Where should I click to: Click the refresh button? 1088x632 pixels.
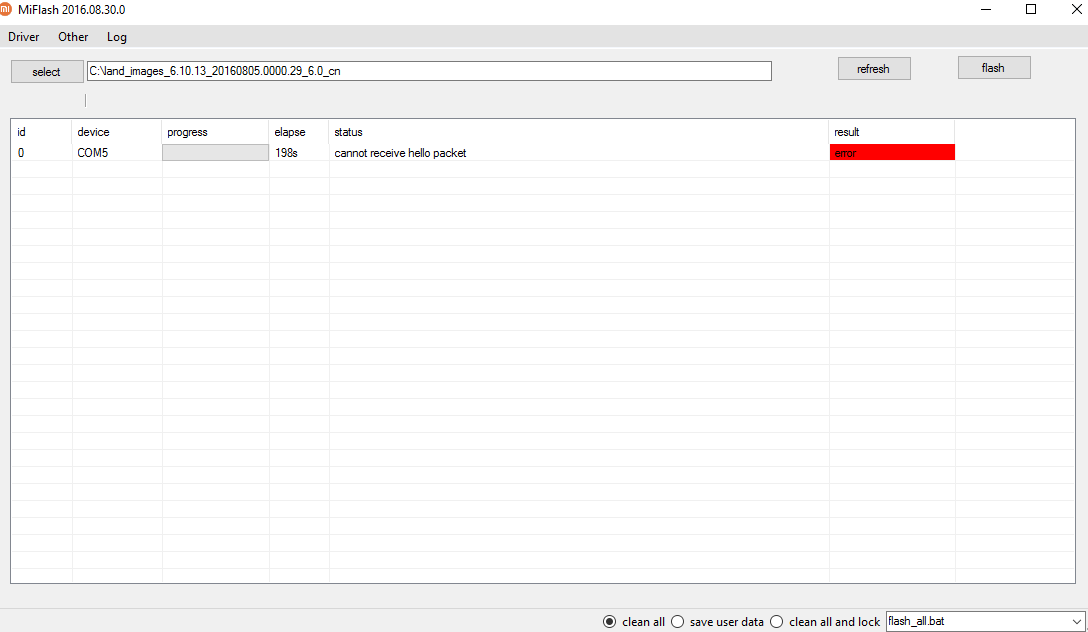pyautogui.click(x=874, y=69)
